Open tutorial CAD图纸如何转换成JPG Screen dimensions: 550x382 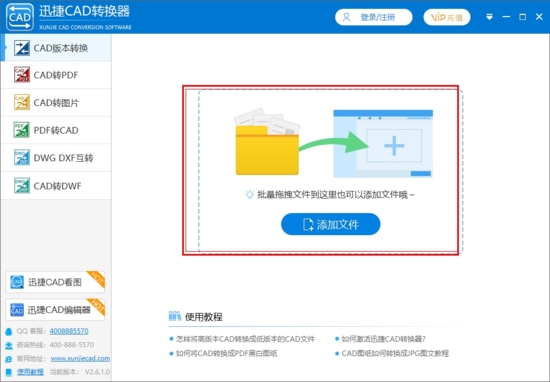395,353
